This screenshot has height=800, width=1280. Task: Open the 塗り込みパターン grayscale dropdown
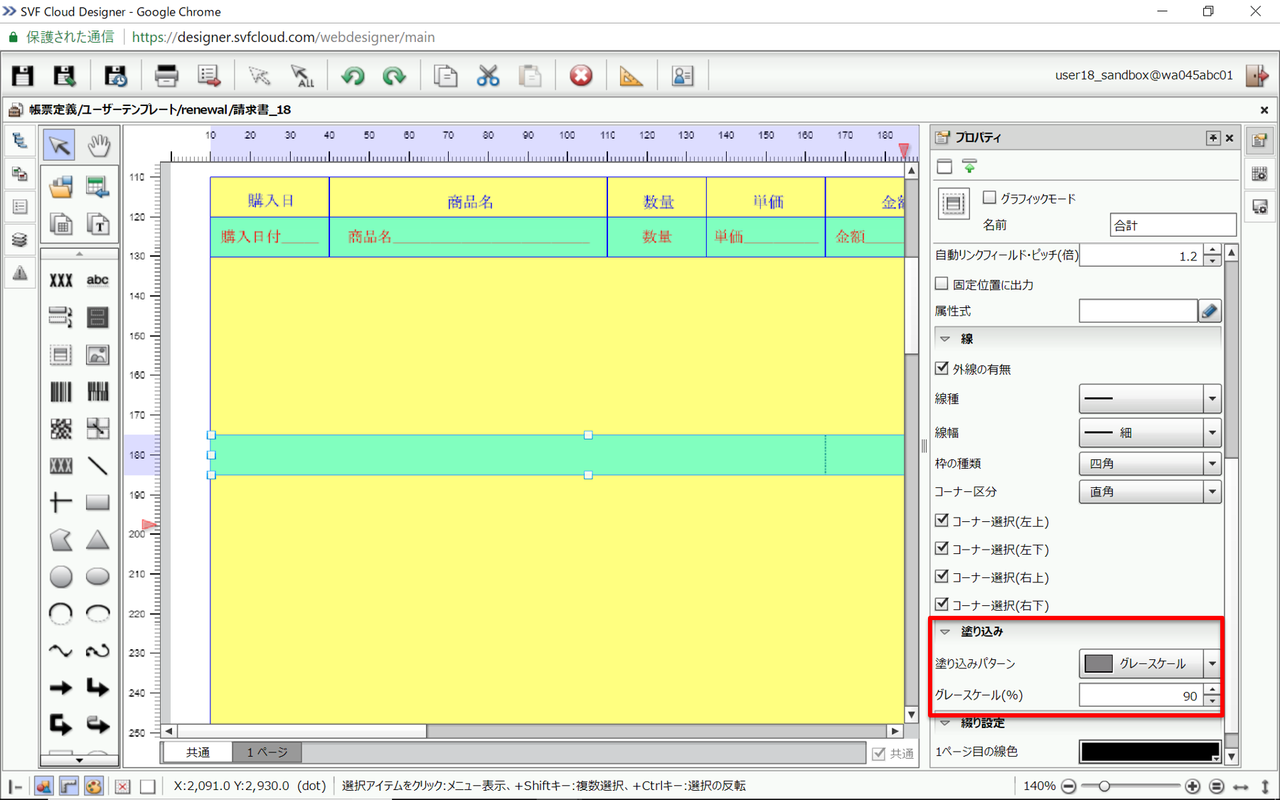pos(1150,663)
